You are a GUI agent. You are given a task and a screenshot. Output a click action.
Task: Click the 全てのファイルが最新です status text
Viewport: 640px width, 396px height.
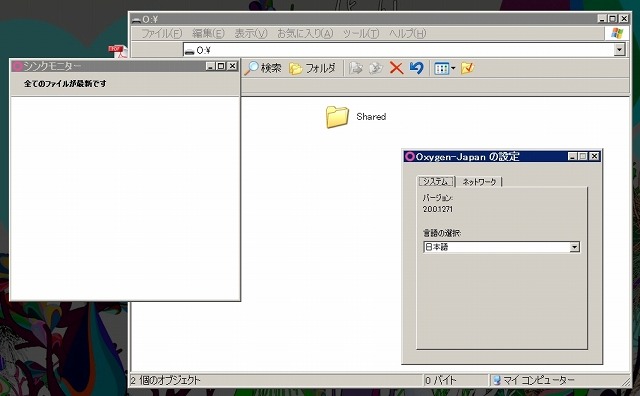[x=65, y=84]
